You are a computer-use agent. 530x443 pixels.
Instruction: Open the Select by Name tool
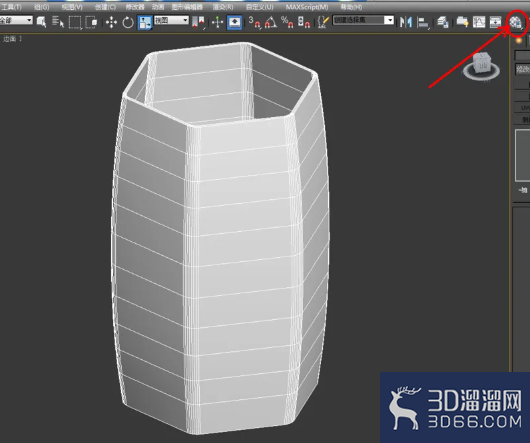tap(58, 22)
